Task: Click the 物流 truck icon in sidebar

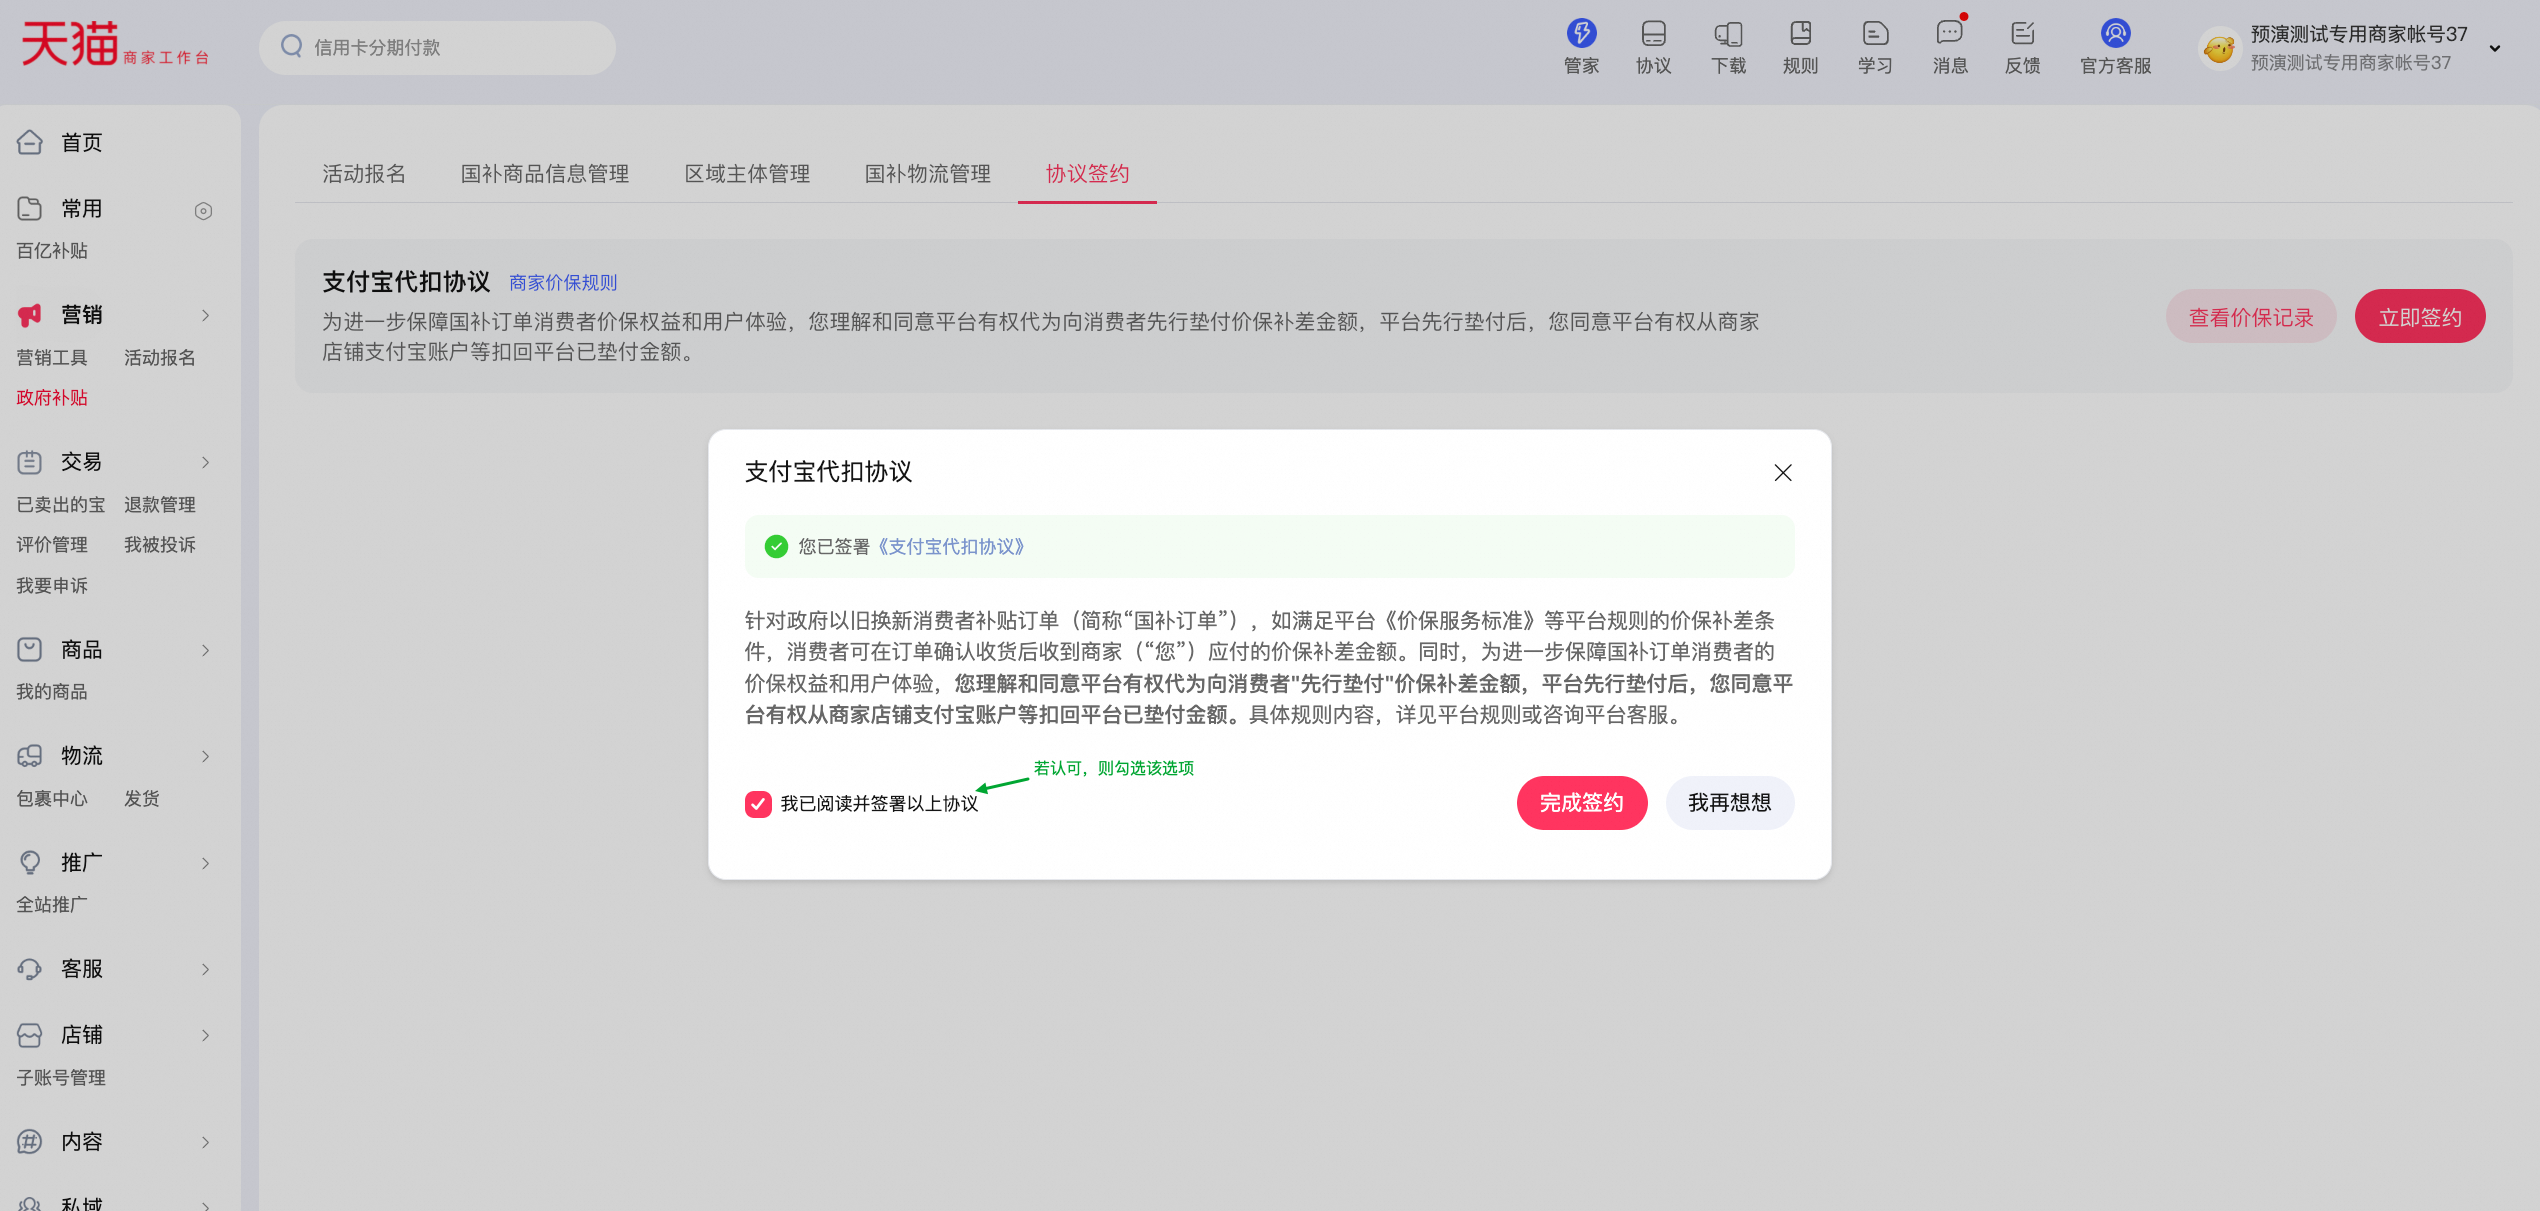Action: (x=30, y=755)
